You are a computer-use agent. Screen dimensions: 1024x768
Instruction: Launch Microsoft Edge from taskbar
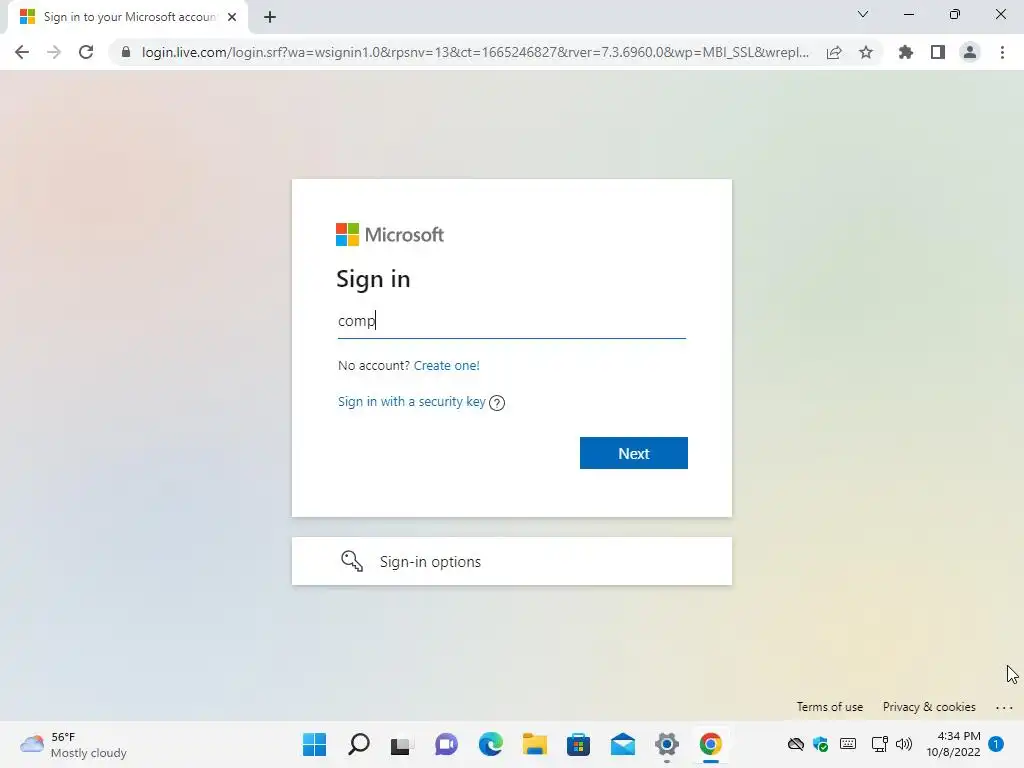coord(490,744)
